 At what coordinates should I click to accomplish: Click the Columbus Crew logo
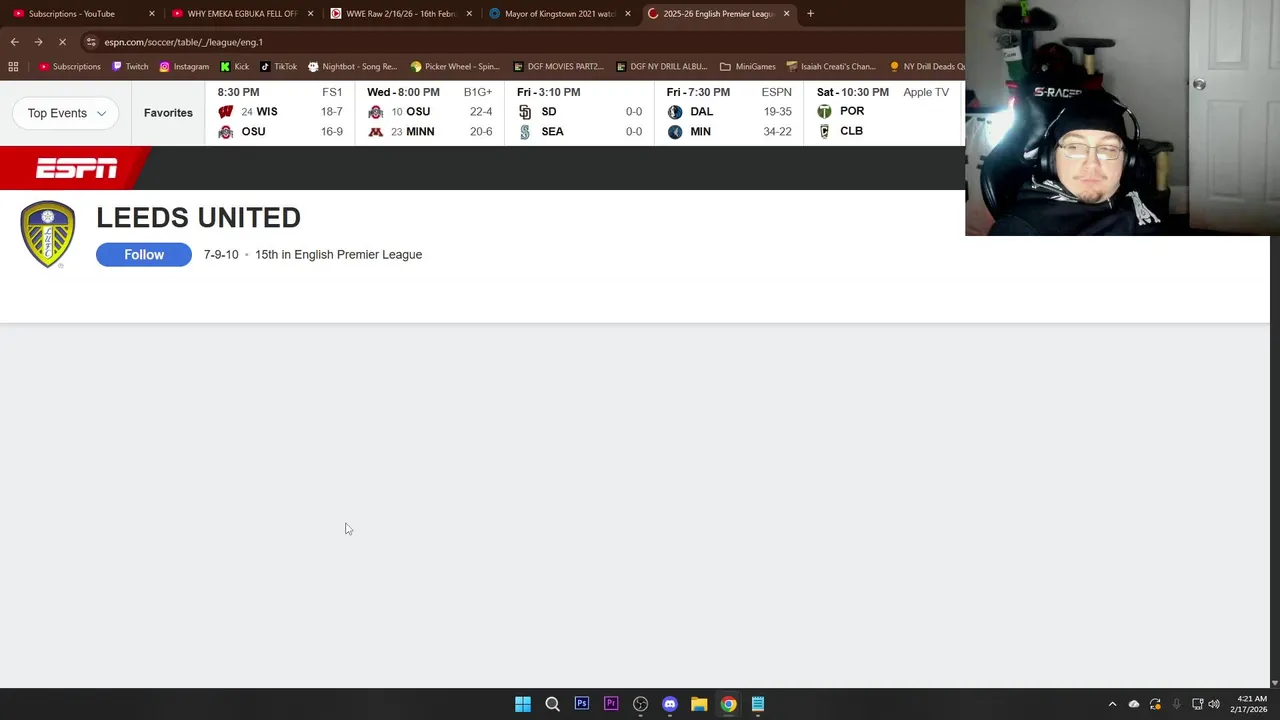pos(824,131)
